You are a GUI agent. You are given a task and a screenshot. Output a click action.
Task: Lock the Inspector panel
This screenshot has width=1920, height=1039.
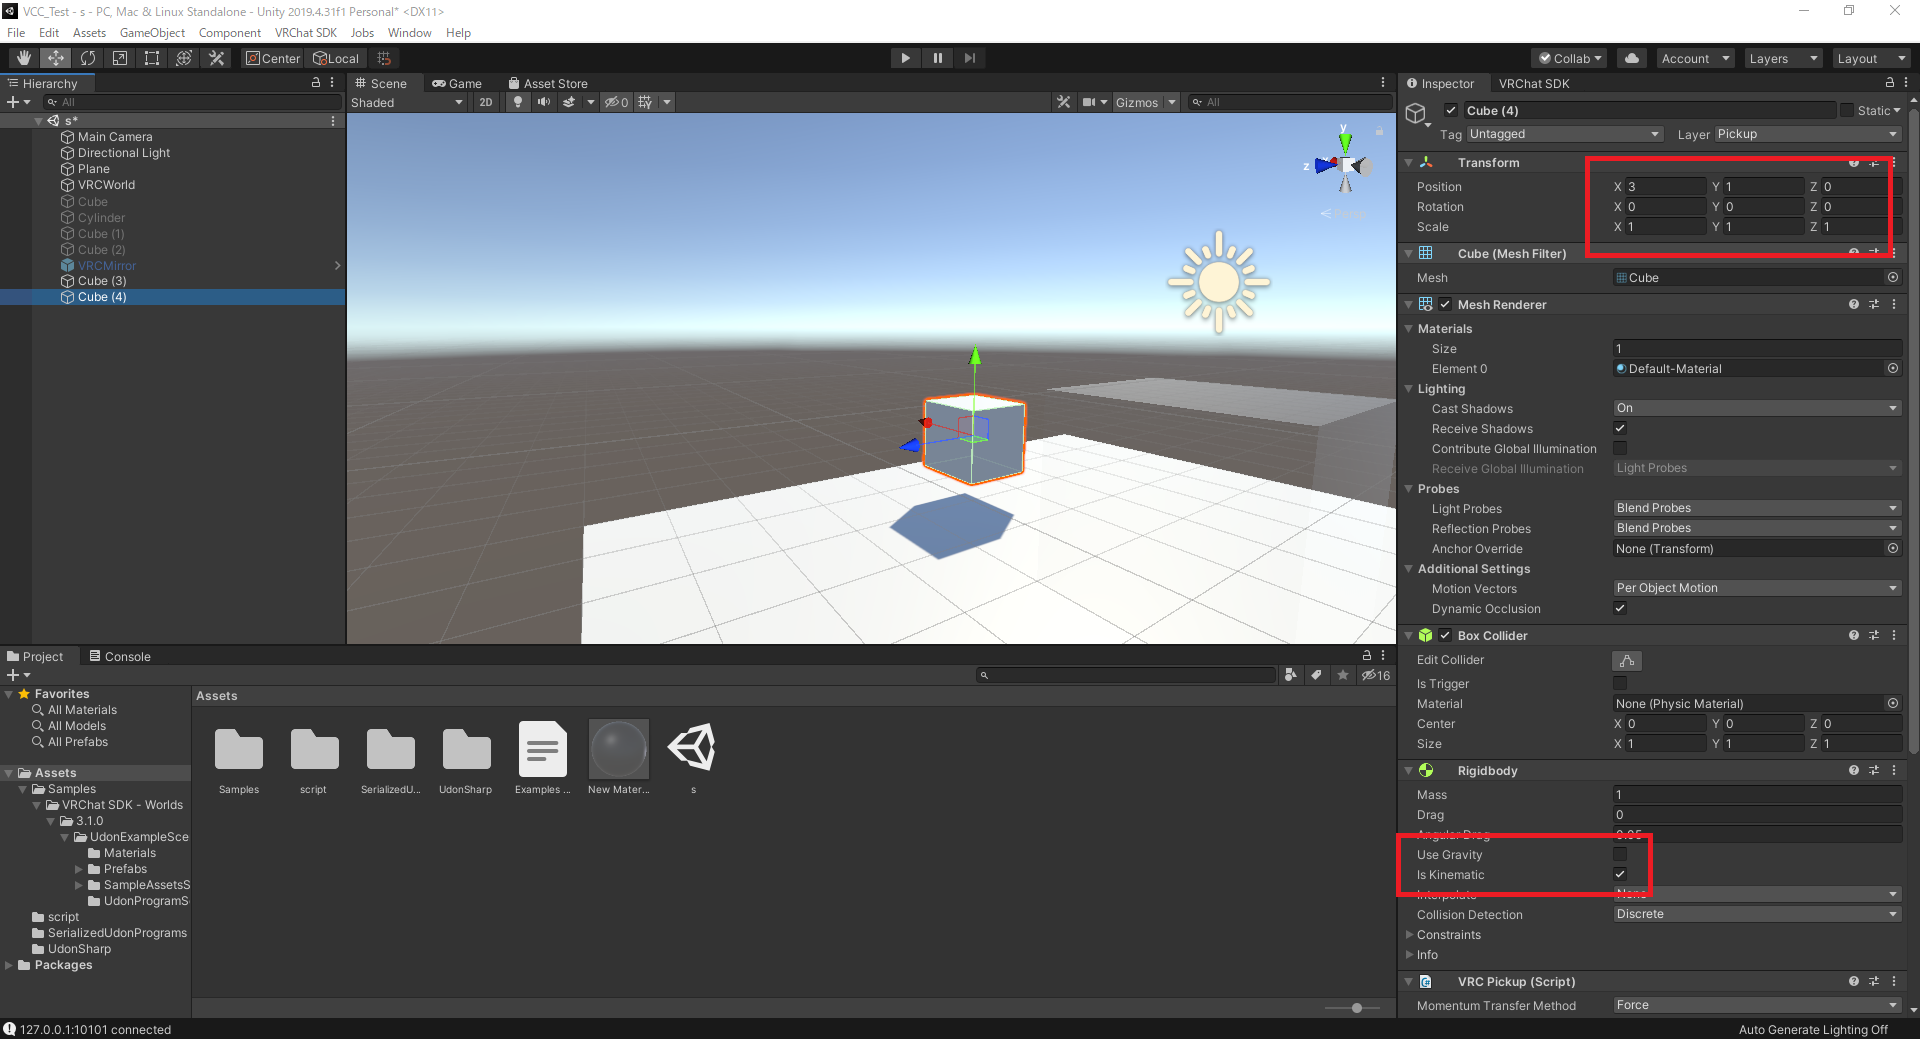pyautogui.click(x=1889, y=83)
